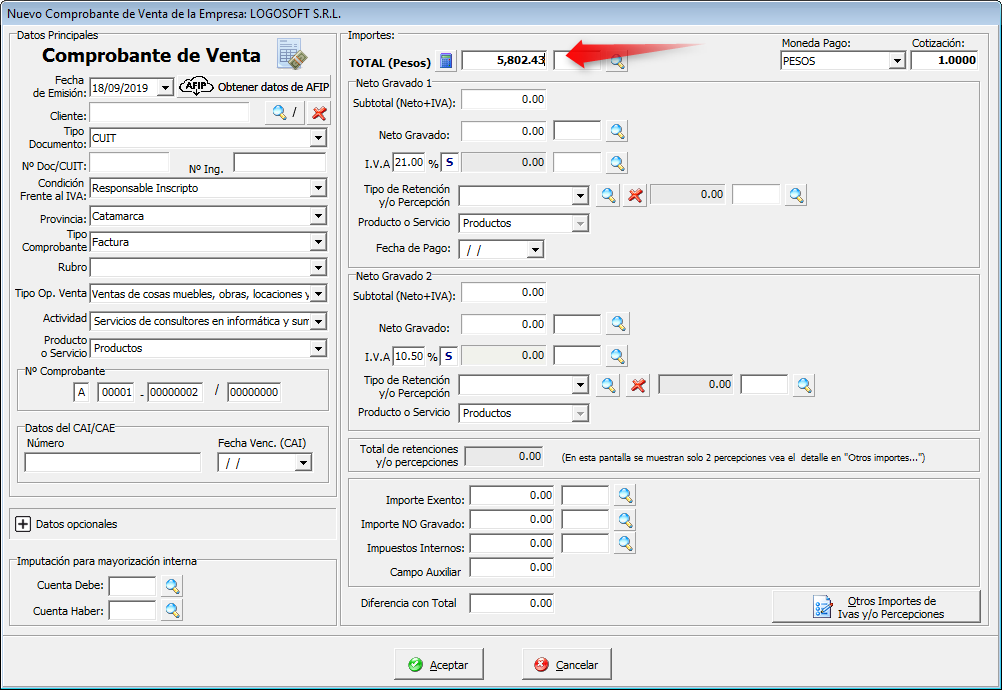This screenshot has width=1002, height=690.
Task: Open Otros Importes de Ivas y/o Percepciones
Action: click(x=876, y=607)
